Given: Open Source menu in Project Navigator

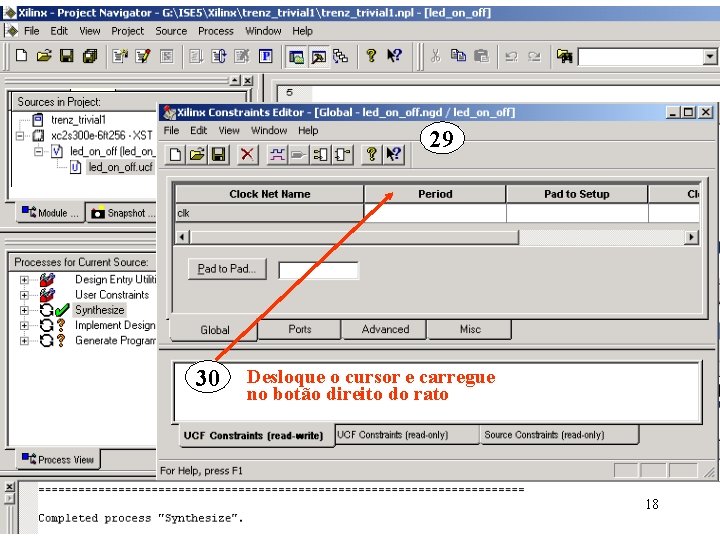Looking at the screenshot, I should pyautogui.click(x=171, y=31).
